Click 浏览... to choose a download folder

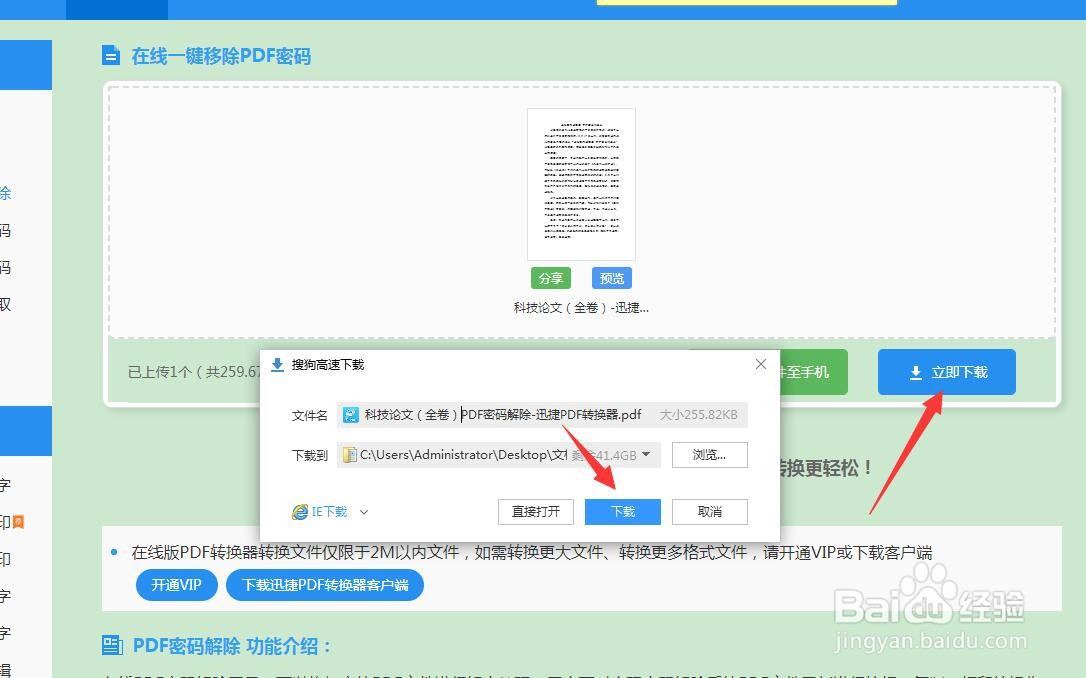coord(709,455)
